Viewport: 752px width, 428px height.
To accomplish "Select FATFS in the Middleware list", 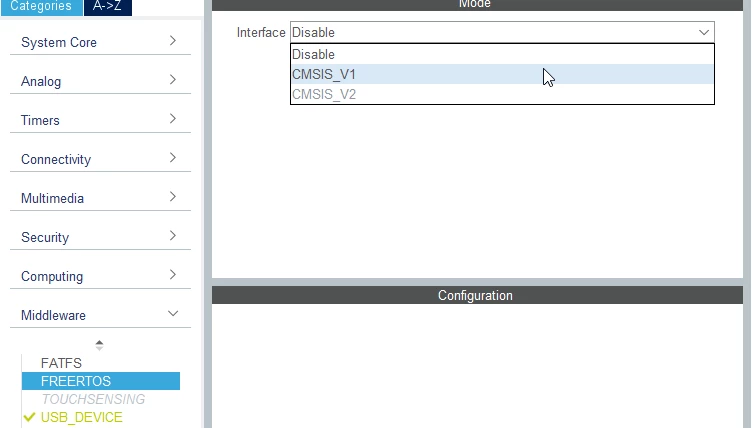I will (101, 363).
